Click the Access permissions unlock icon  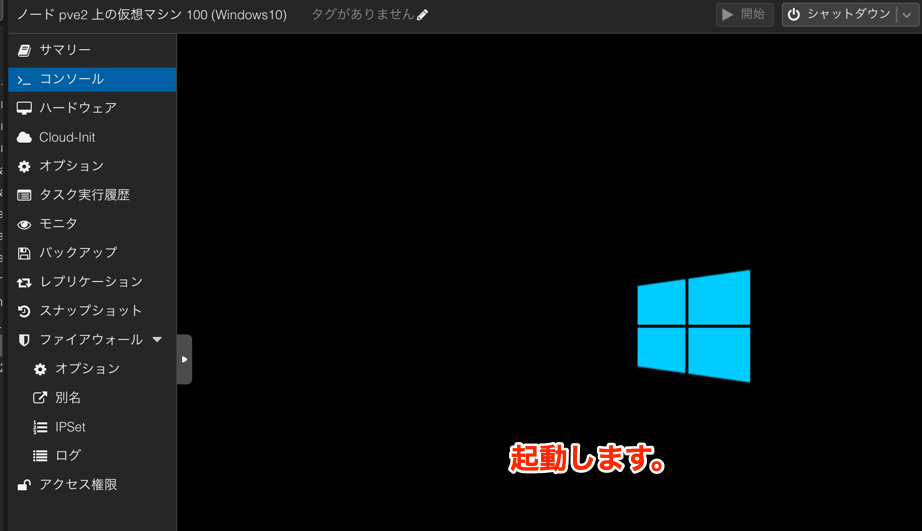pyautogui.click(x=25, y=485)
